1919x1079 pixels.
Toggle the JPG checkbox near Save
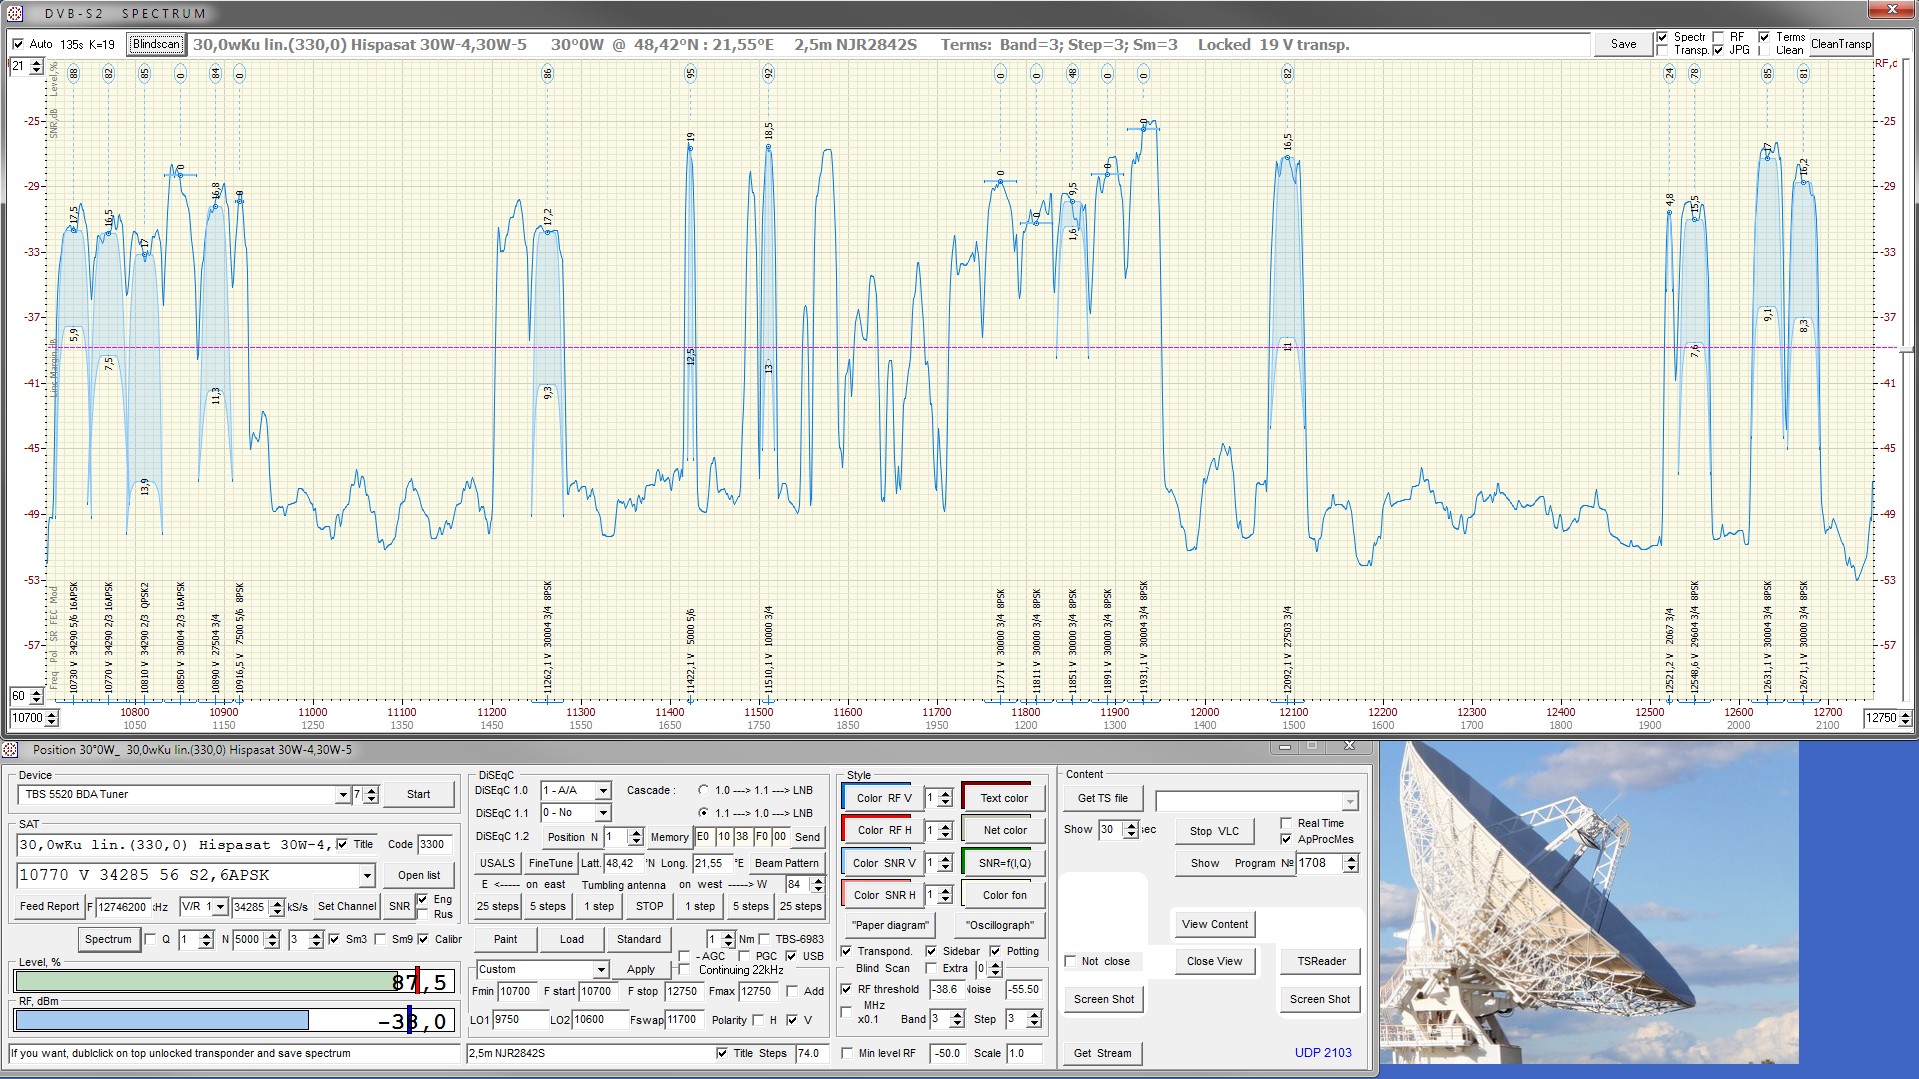pyautogui.click(x=1718, y=50)
